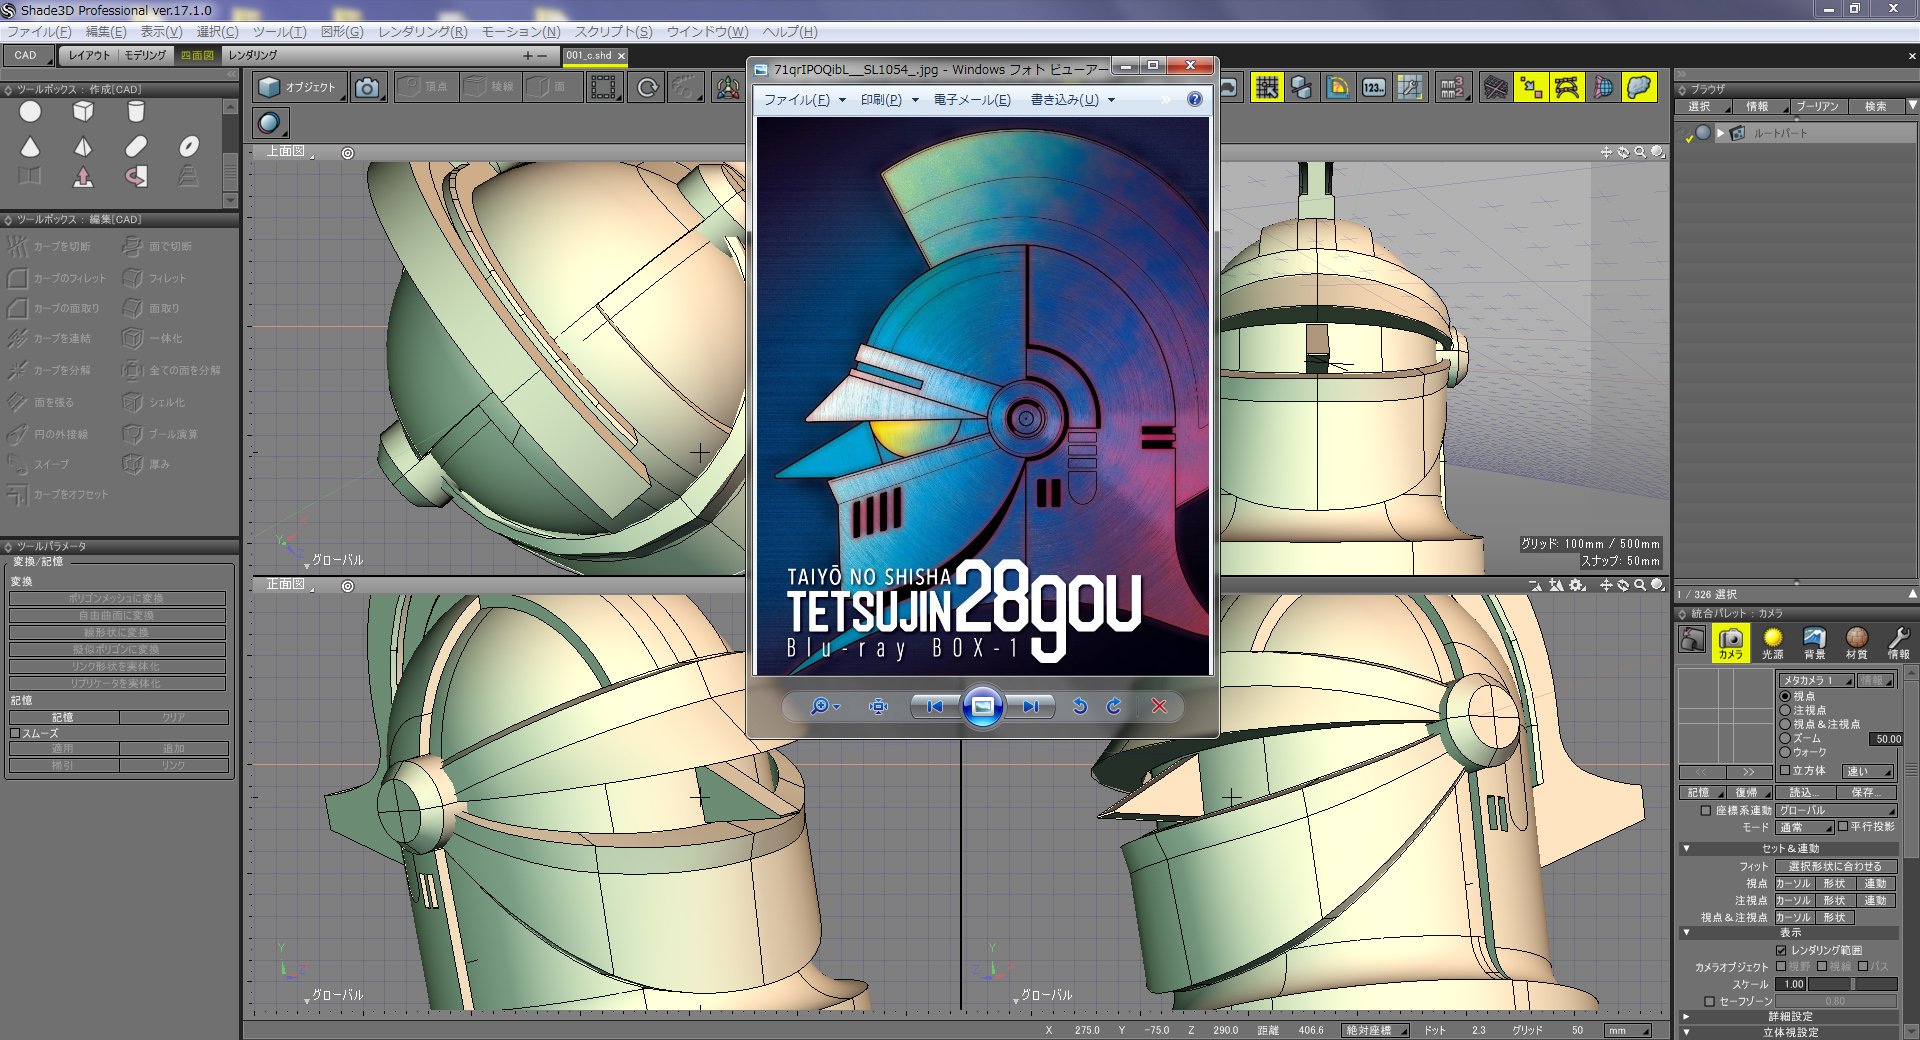Click the rotate arrow icon in control bar
The height and width of the screenshot is (1040, 1920).
(648, 88)
